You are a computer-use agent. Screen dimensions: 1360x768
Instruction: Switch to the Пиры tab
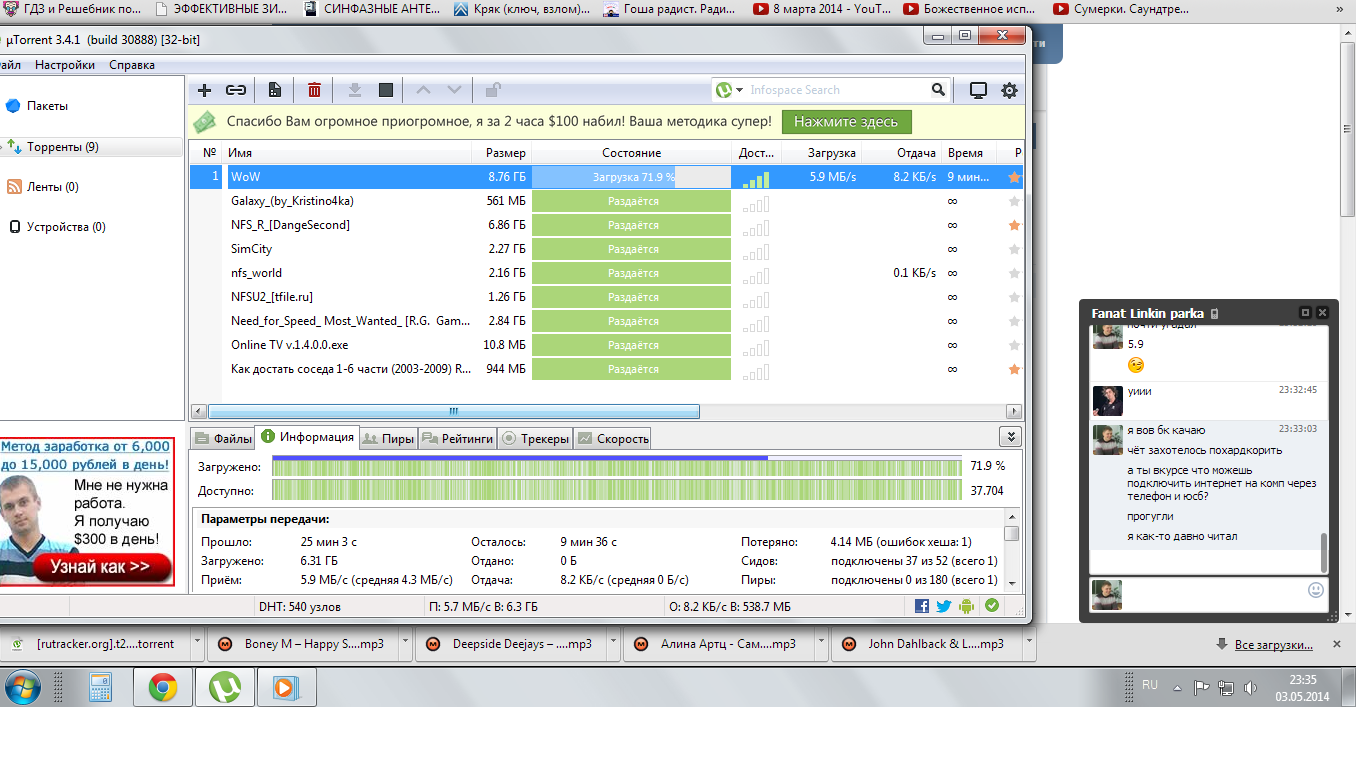point(387,438)
